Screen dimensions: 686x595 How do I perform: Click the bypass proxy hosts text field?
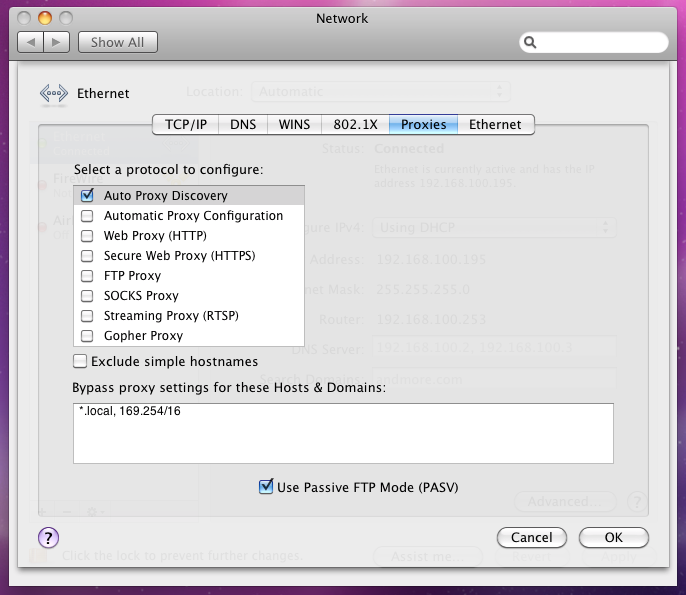pyautogui.click(x=343, y=433)
